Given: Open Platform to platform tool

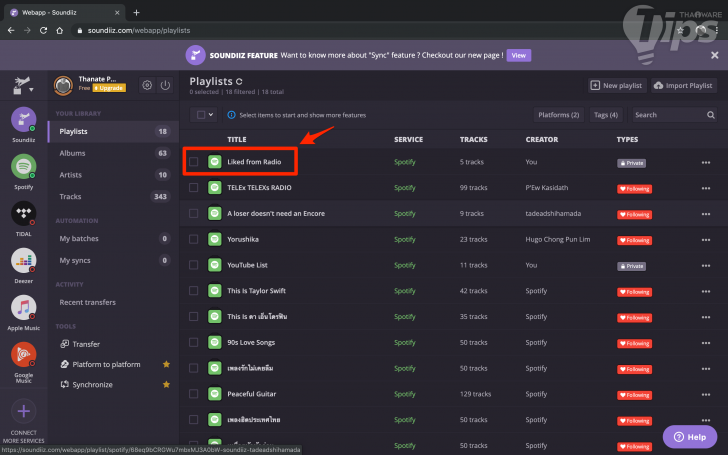Looking at the screenshot, I should (x=106, y=364).
